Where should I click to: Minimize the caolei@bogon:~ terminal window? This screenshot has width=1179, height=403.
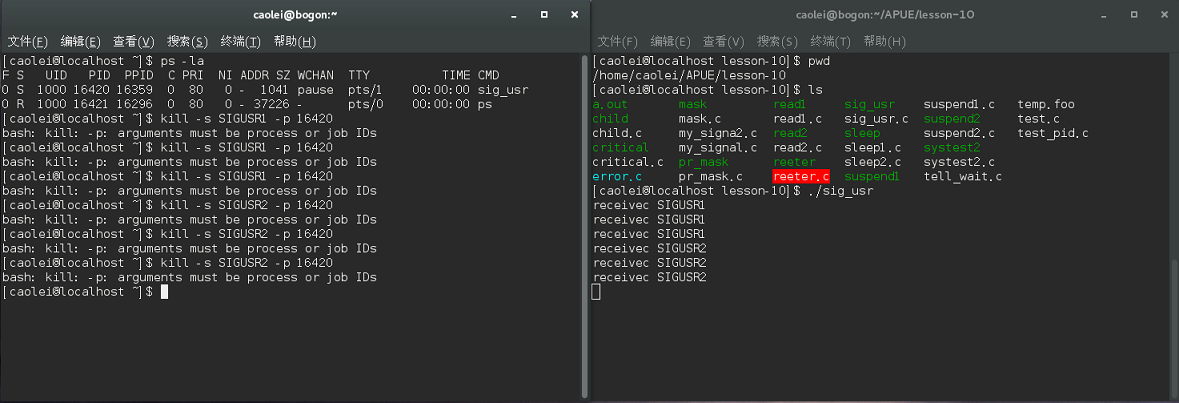[514, 14]
